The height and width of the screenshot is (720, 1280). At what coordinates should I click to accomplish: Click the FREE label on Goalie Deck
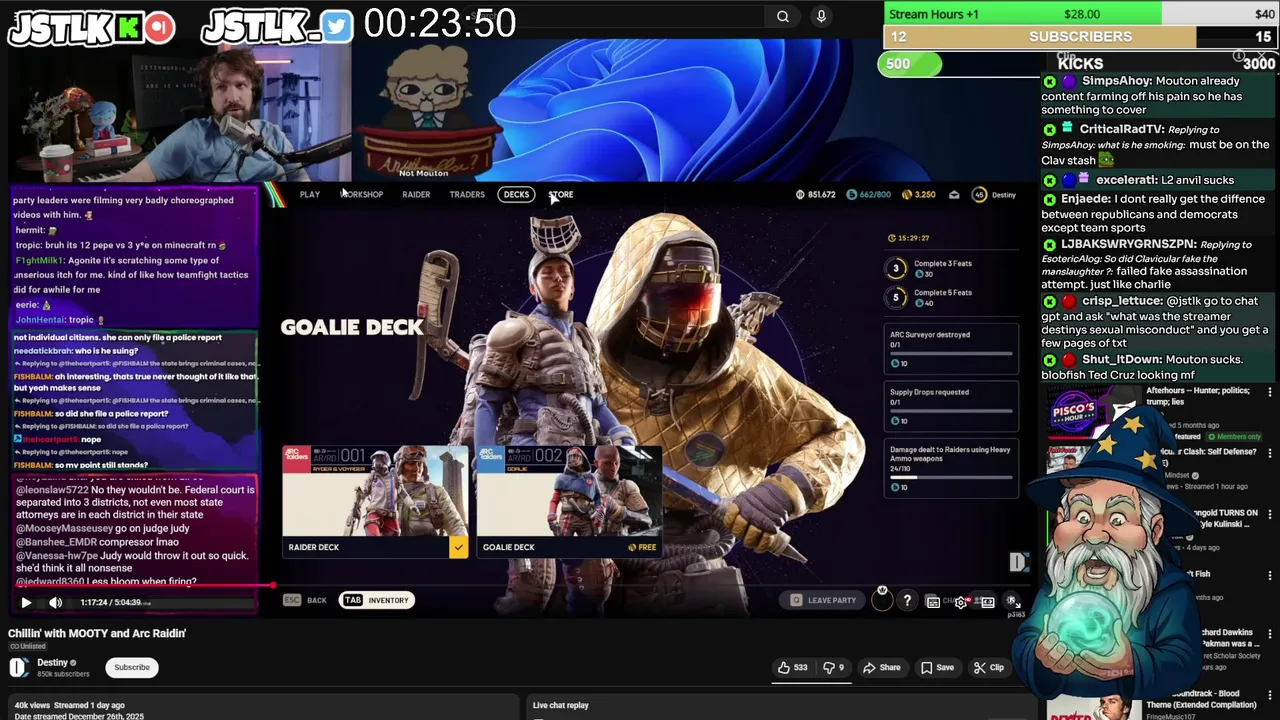click(x=642, y=547)
